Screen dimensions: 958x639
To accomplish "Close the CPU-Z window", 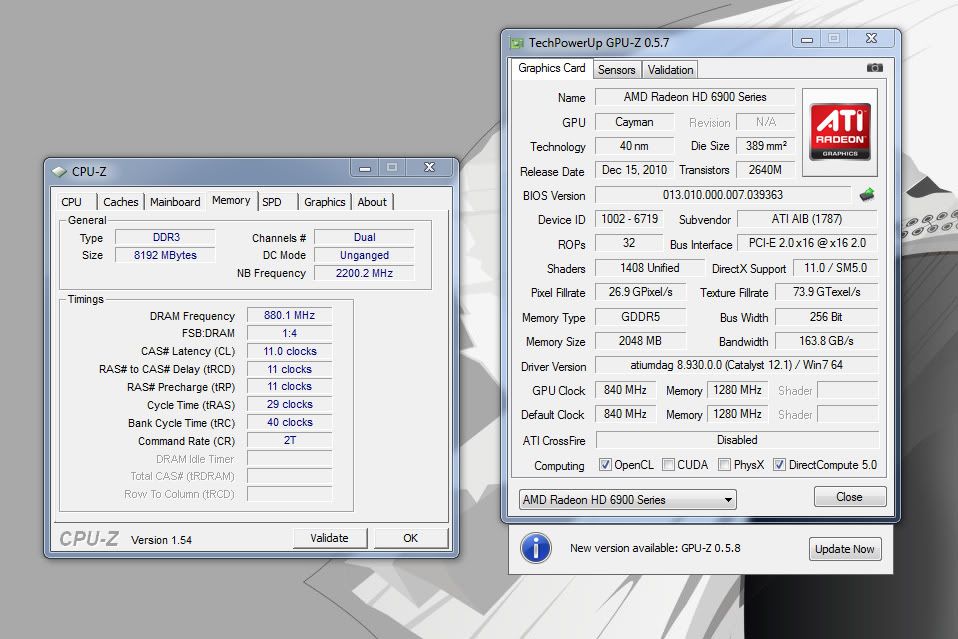I will coord(430,168).
